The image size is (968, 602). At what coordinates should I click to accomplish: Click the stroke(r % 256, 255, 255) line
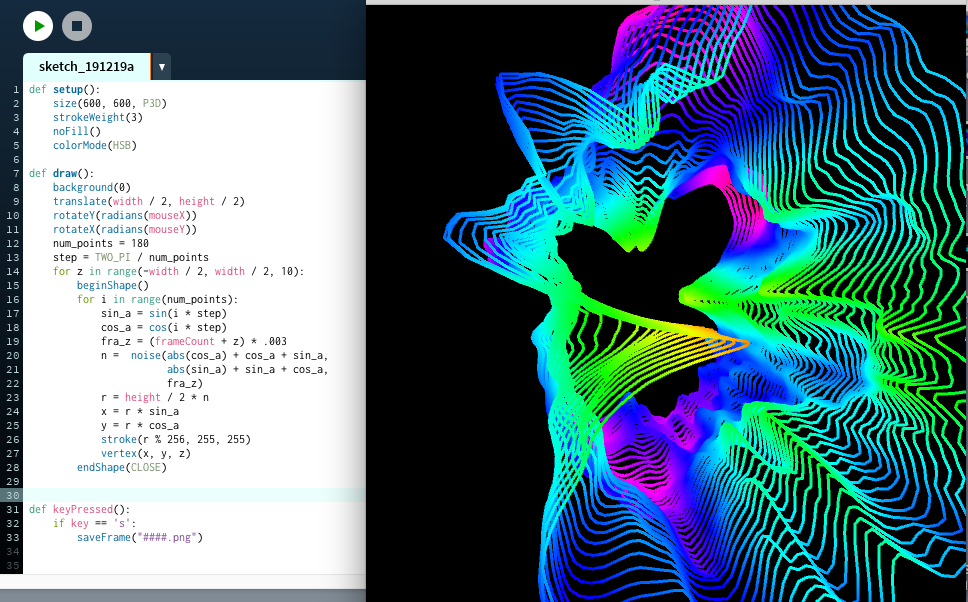(x=175, y=439)
